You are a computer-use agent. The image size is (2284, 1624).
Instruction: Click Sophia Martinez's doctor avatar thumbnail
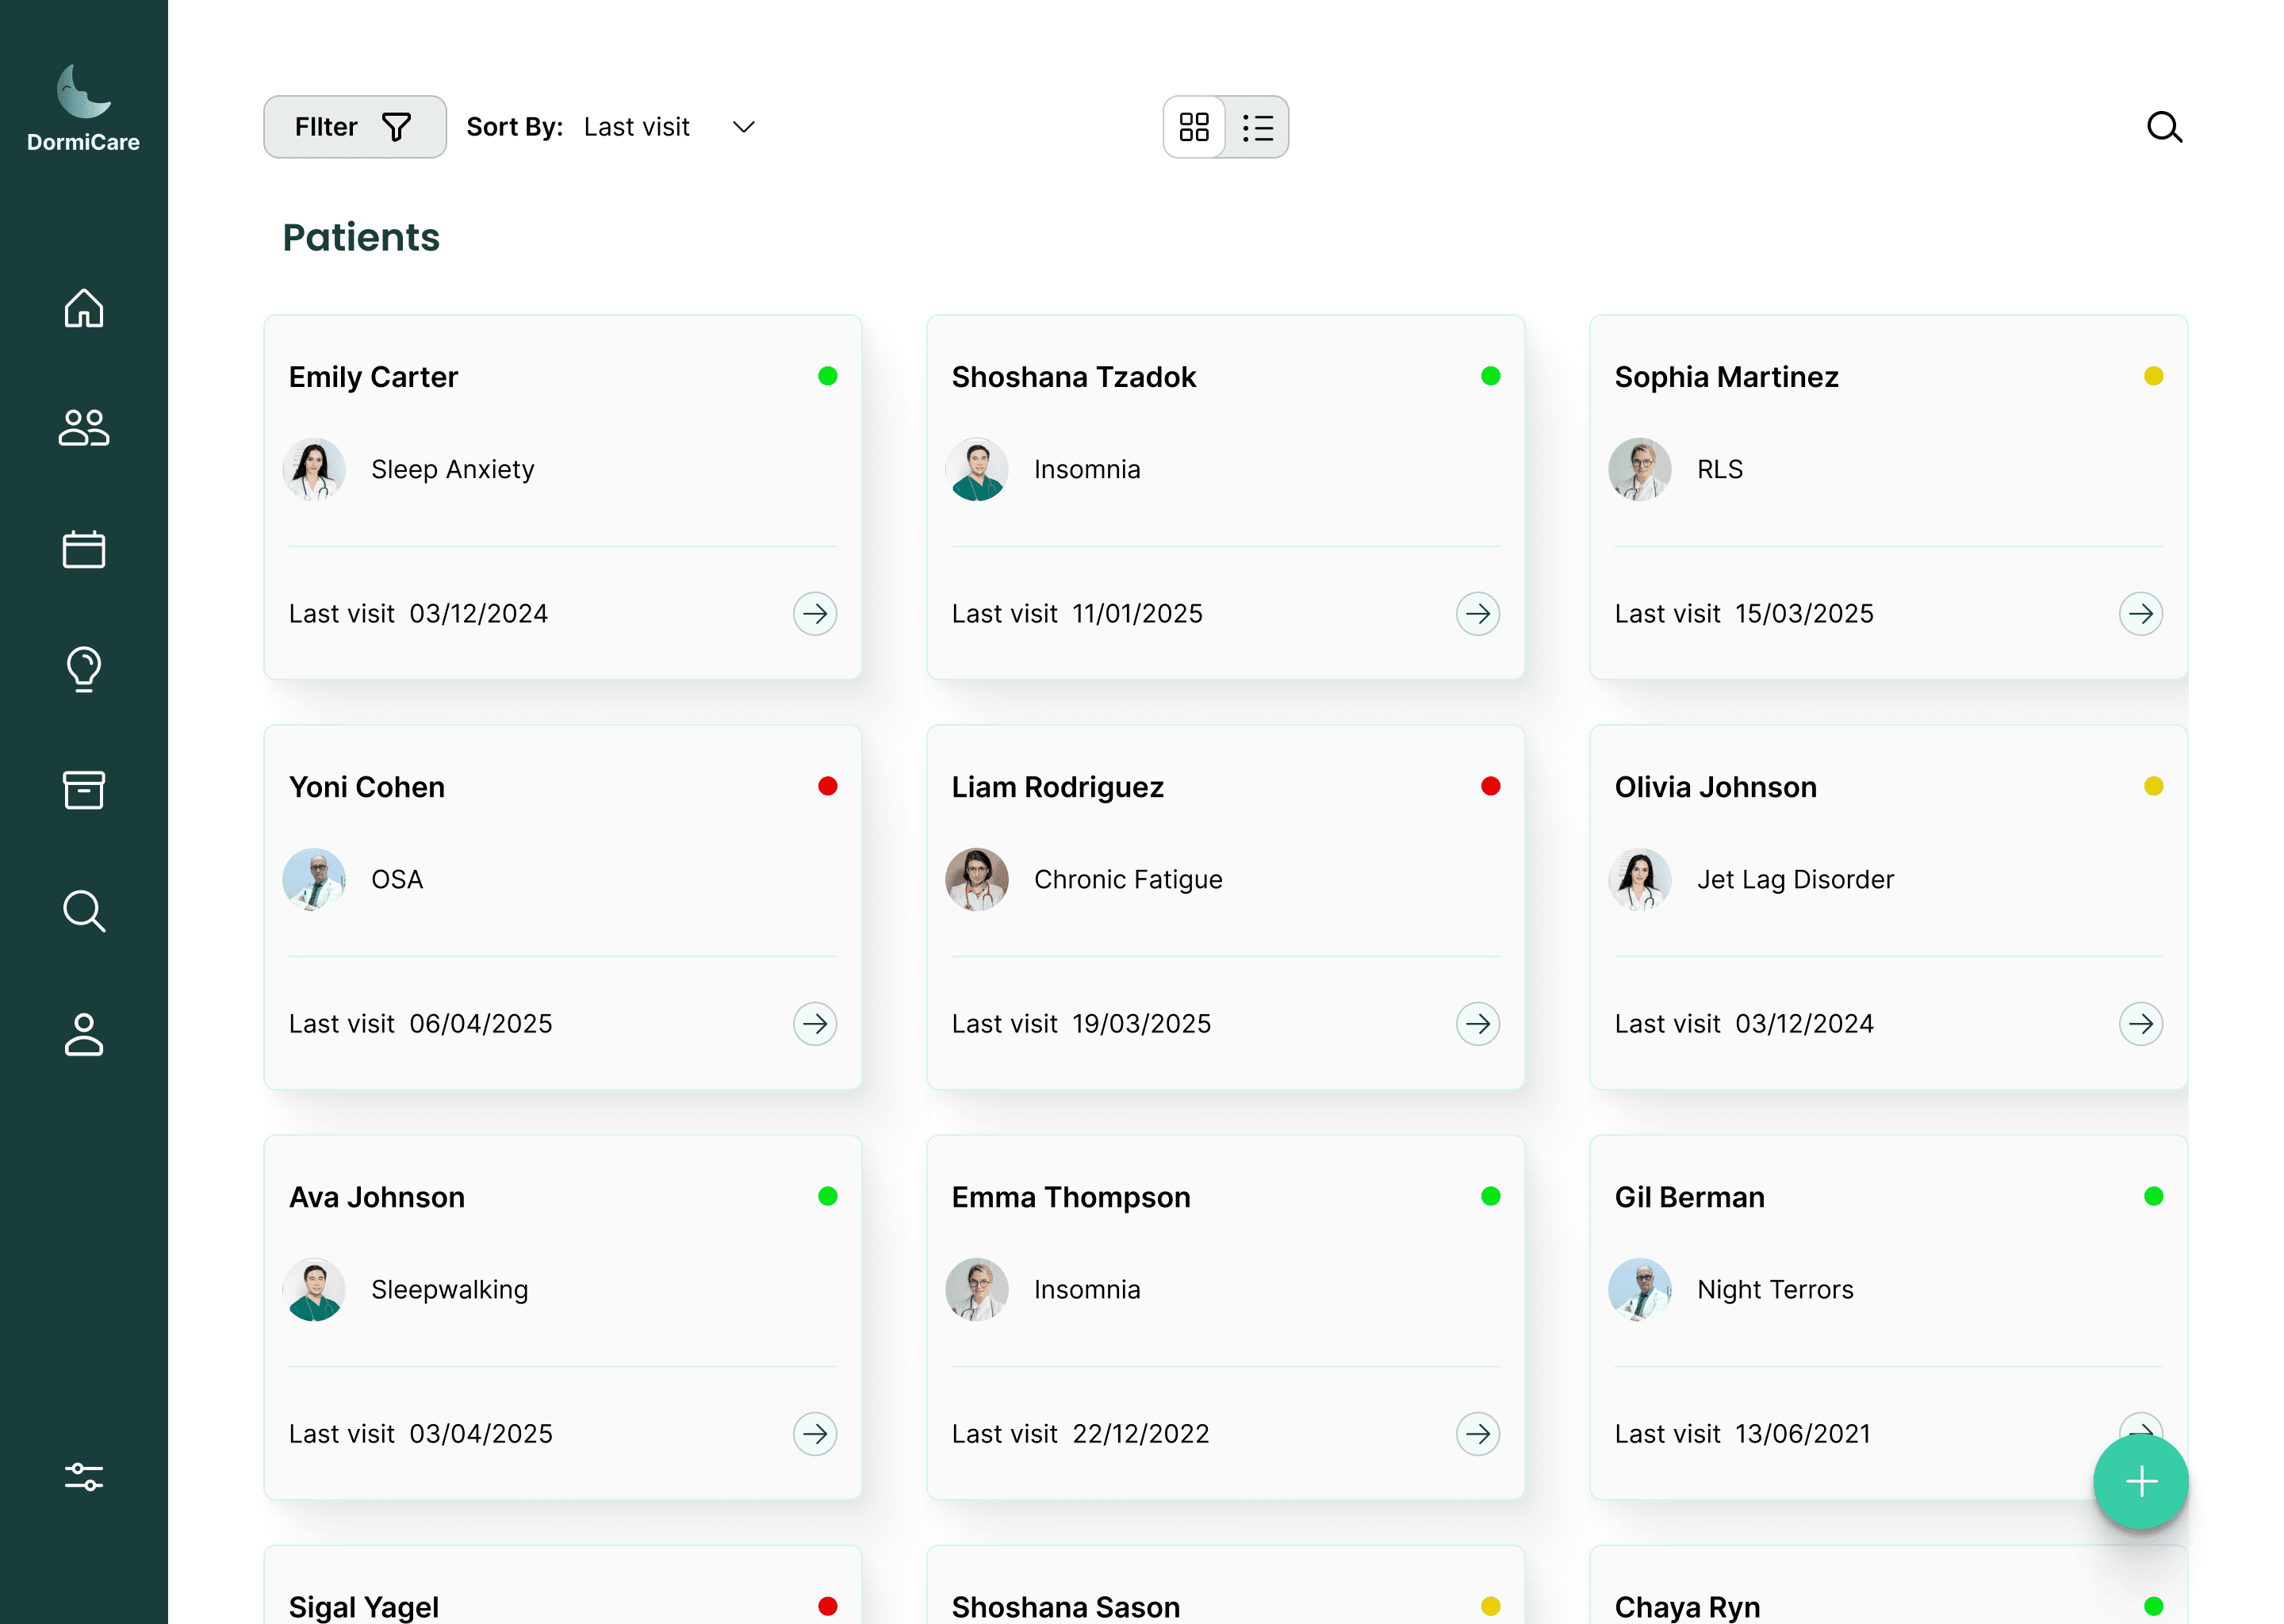point(1639,469)
